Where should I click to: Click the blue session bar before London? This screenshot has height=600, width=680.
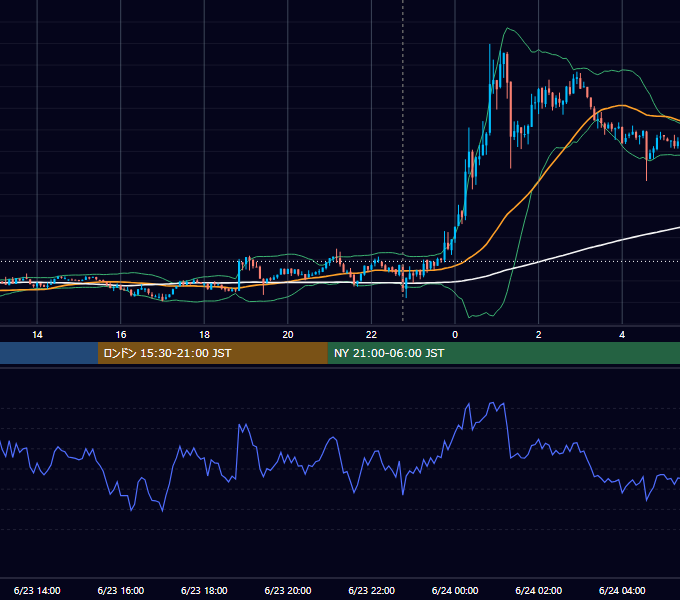[x=49, y=353]
